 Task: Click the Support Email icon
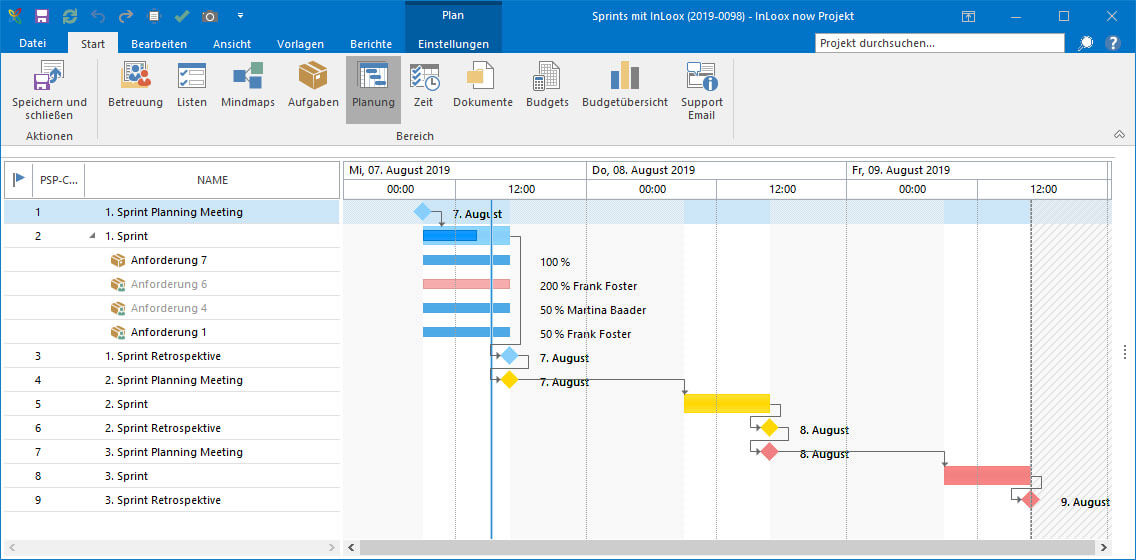point(701,91)
